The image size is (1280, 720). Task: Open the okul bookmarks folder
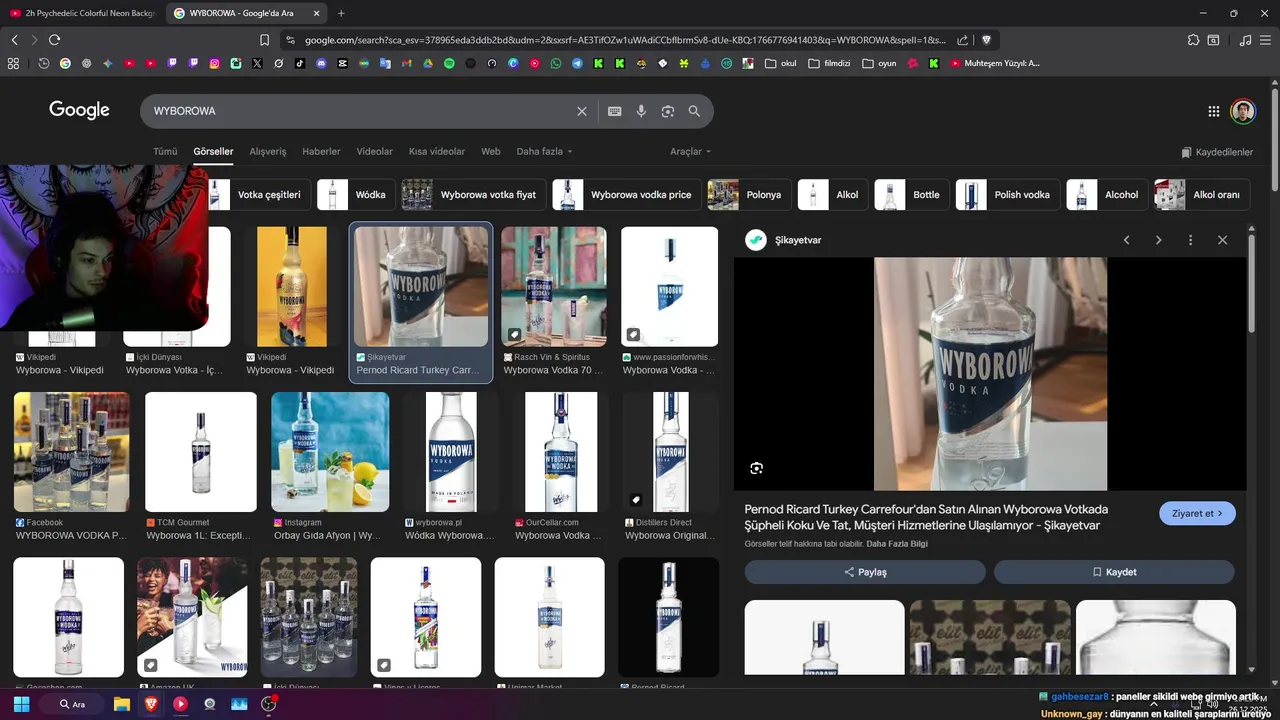(x=780, y=63)
